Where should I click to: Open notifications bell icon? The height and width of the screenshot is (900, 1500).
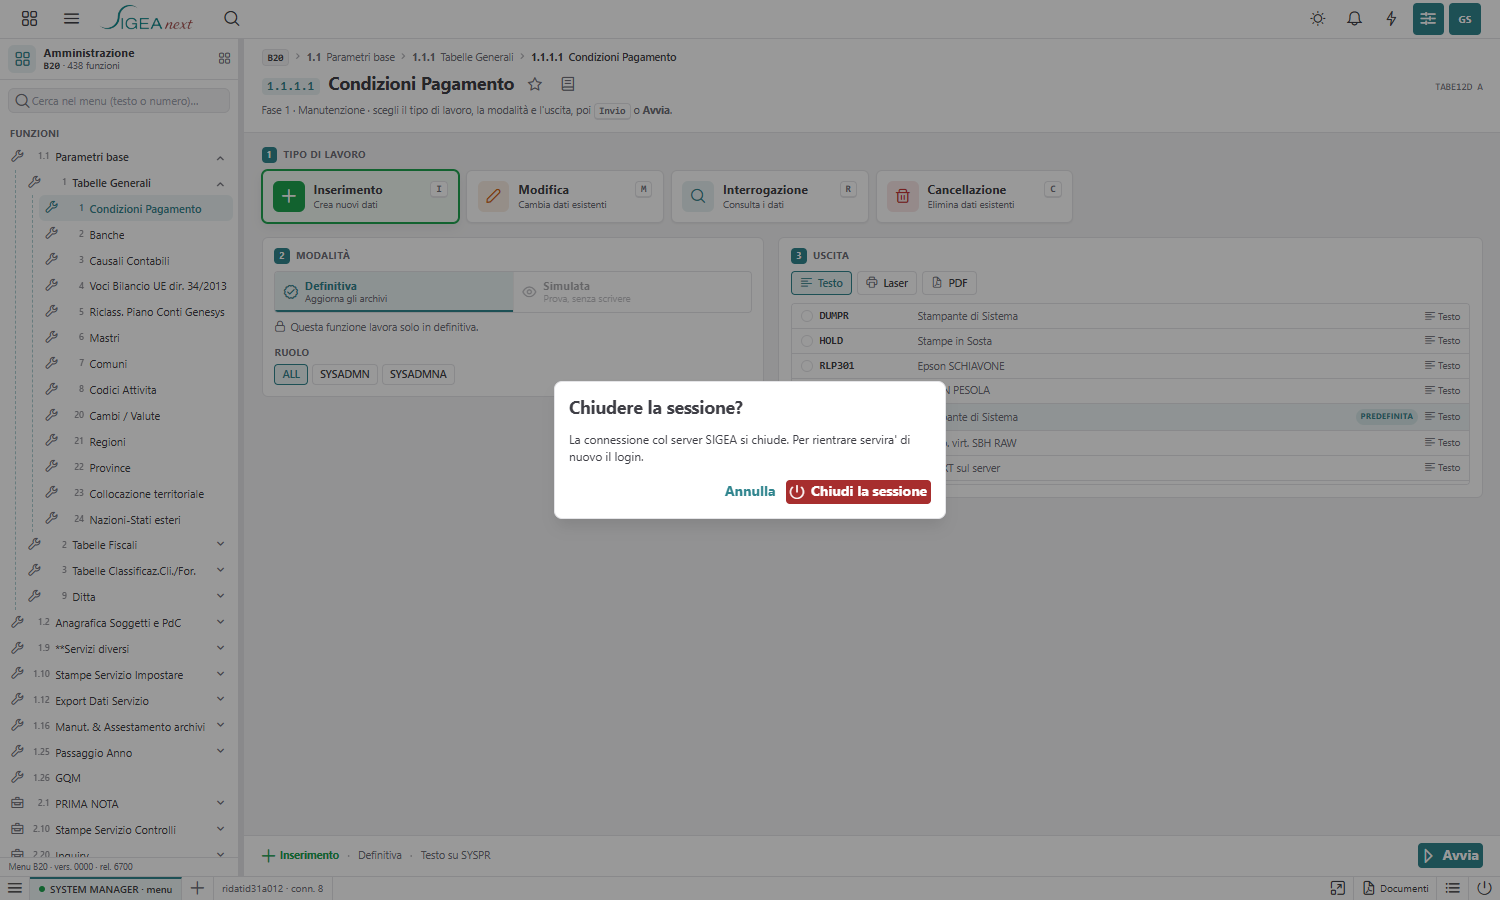coord(1354,19)
